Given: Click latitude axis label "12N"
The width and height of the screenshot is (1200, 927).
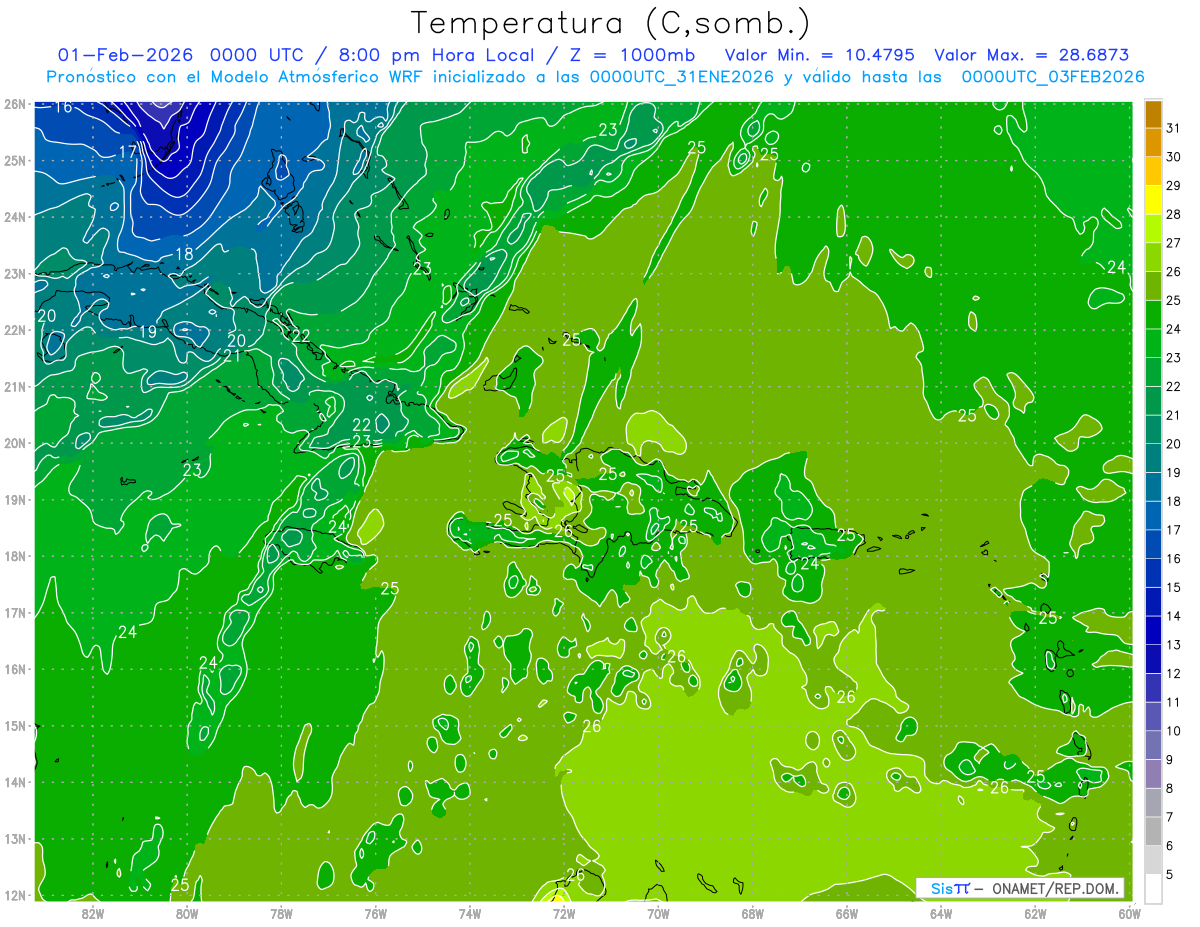Looking at the screenshot, I should (x=14, y=895).
